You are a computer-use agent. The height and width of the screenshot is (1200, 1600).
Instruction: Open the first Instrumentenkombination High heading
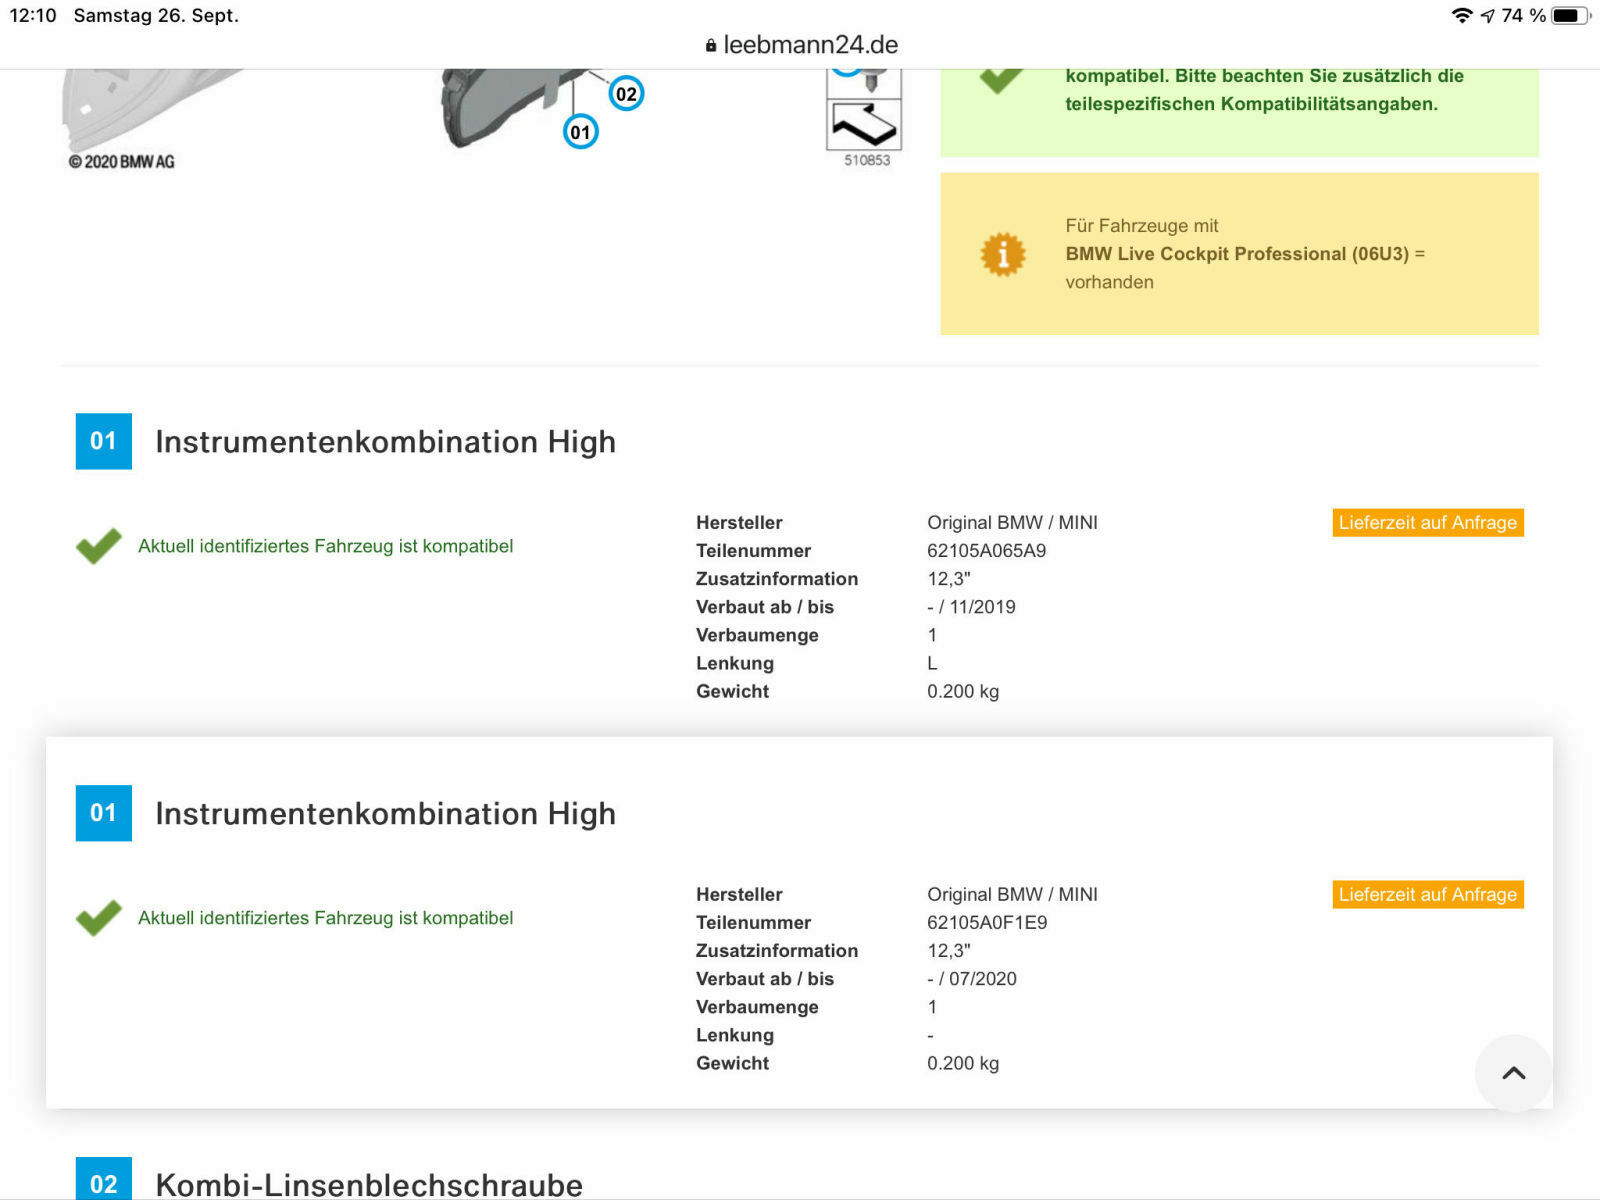click(385, 442)
